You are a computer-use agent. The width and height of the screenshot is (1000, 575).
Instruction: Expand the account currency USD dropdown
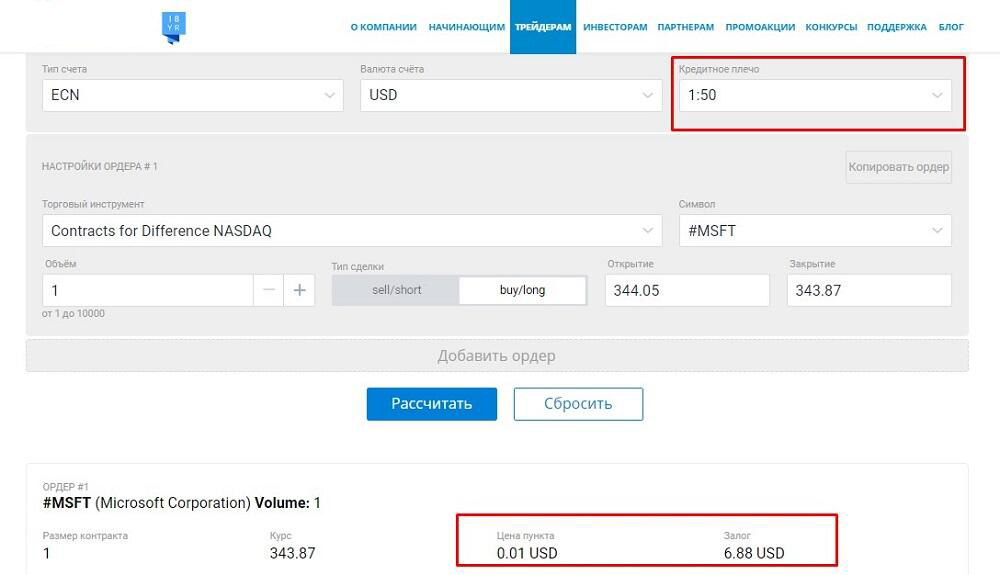511,95
